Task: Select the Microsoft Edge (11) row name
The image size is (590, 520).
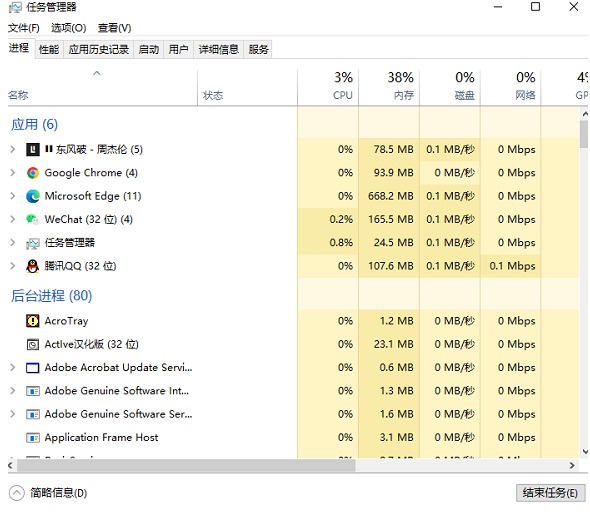Action: tap(93, 196)
